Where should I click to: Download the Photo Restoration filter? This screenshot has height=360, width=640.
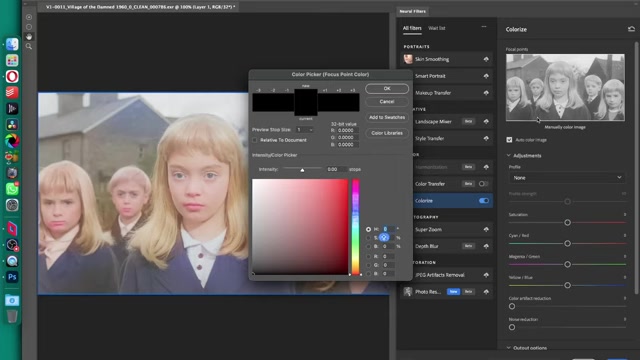coord(486,292)
